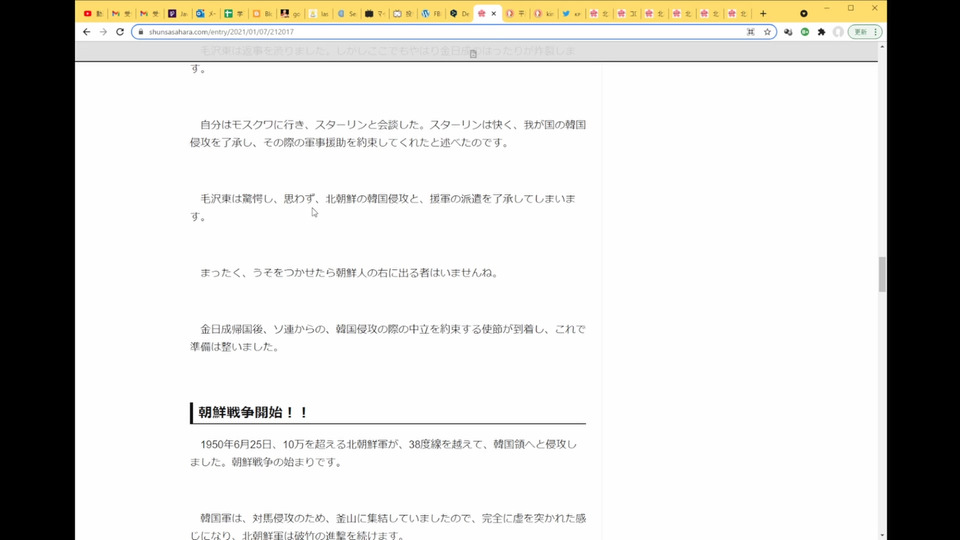Switch to the Outlook mail tab
Viewport: 960px width, 540px height.
click(206, 13)
